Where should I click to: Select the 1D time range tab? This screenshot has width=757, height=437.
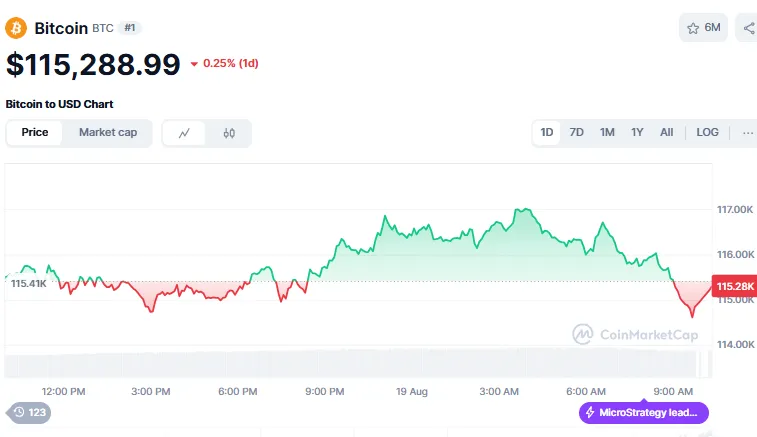click(547, 132)
